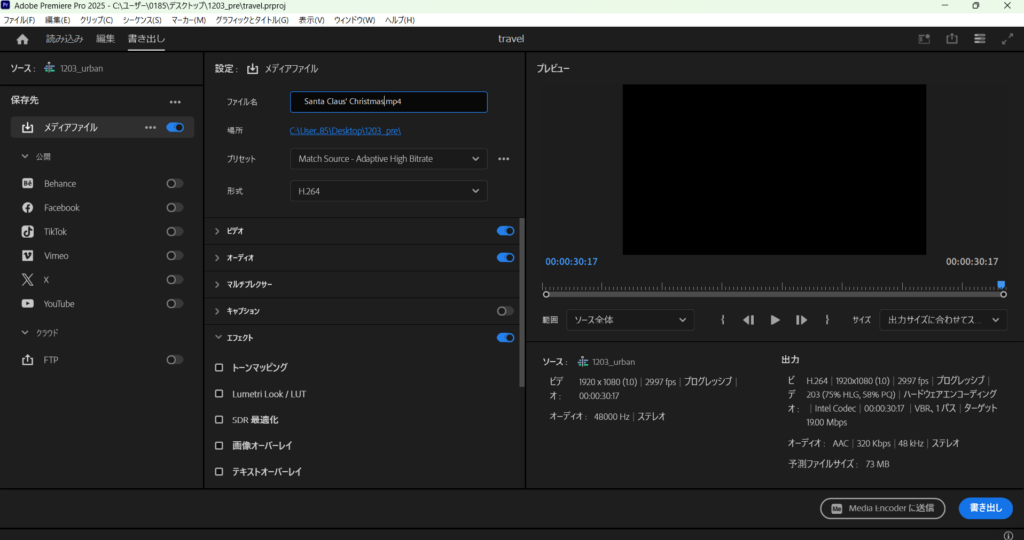Expand the ビデオ settings section
The width and height of the screenshot is (1024, 540).
point(218,231)
